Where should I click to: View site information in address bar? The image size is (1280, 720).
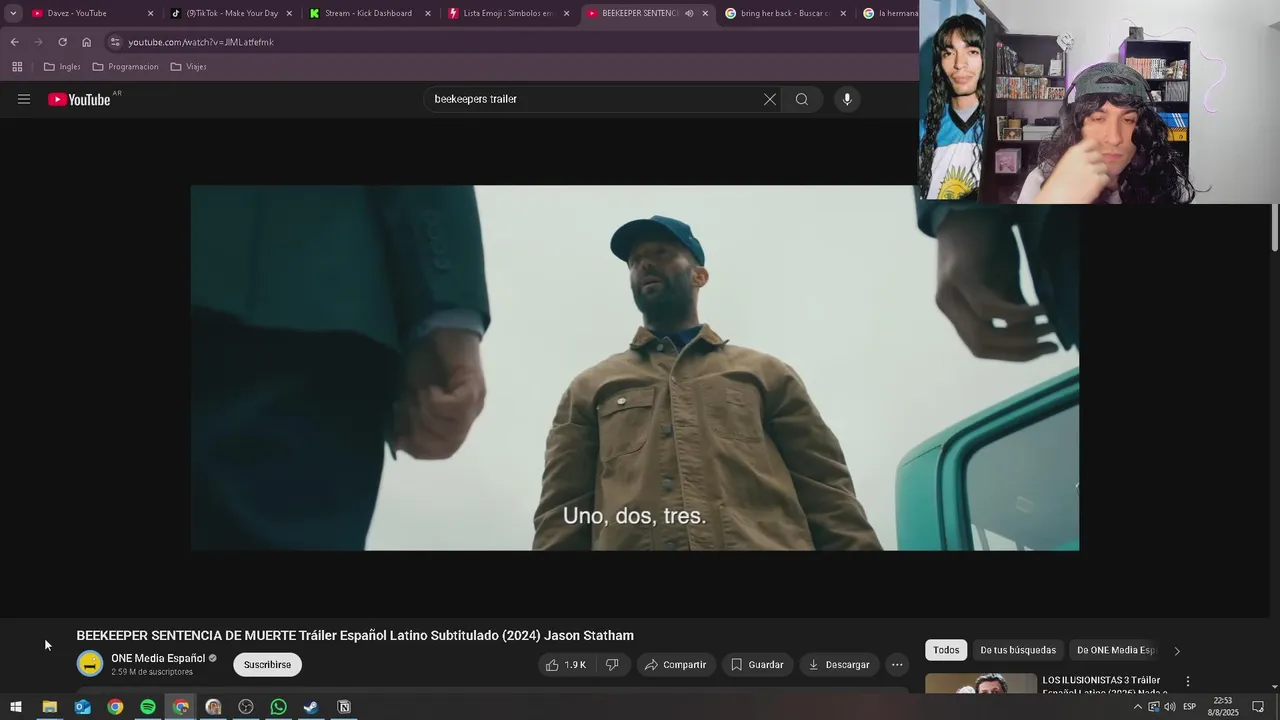tap(115, 42)
